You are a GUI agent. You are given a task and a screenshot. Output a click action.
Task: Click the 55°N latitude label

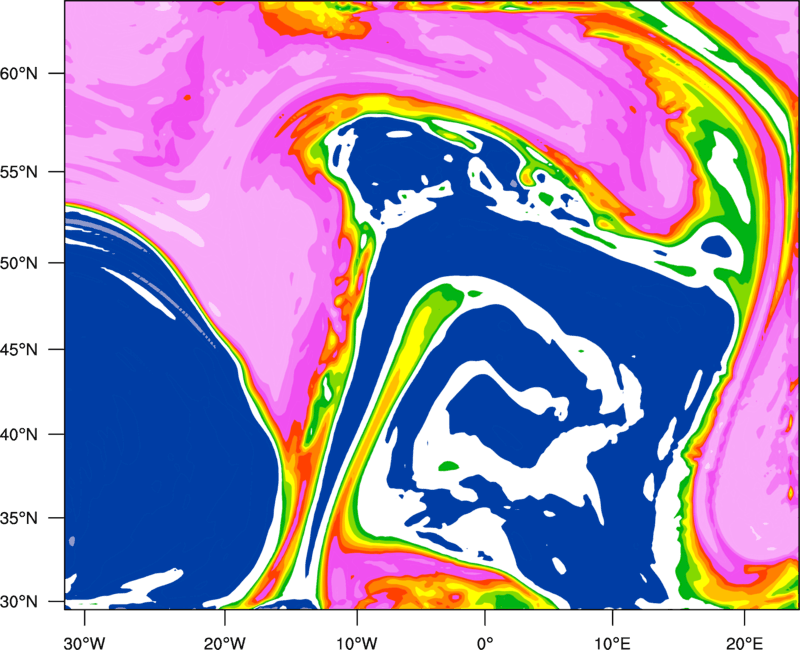19,172
